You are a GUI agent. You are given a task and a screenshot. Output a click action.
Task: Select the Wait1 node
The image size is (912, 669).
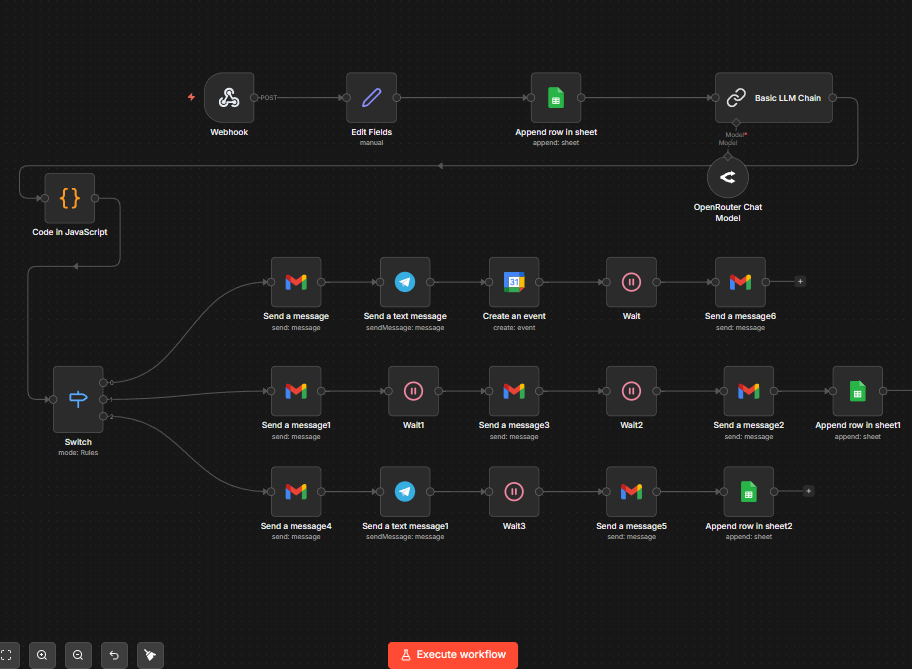(x=414, y=391)
